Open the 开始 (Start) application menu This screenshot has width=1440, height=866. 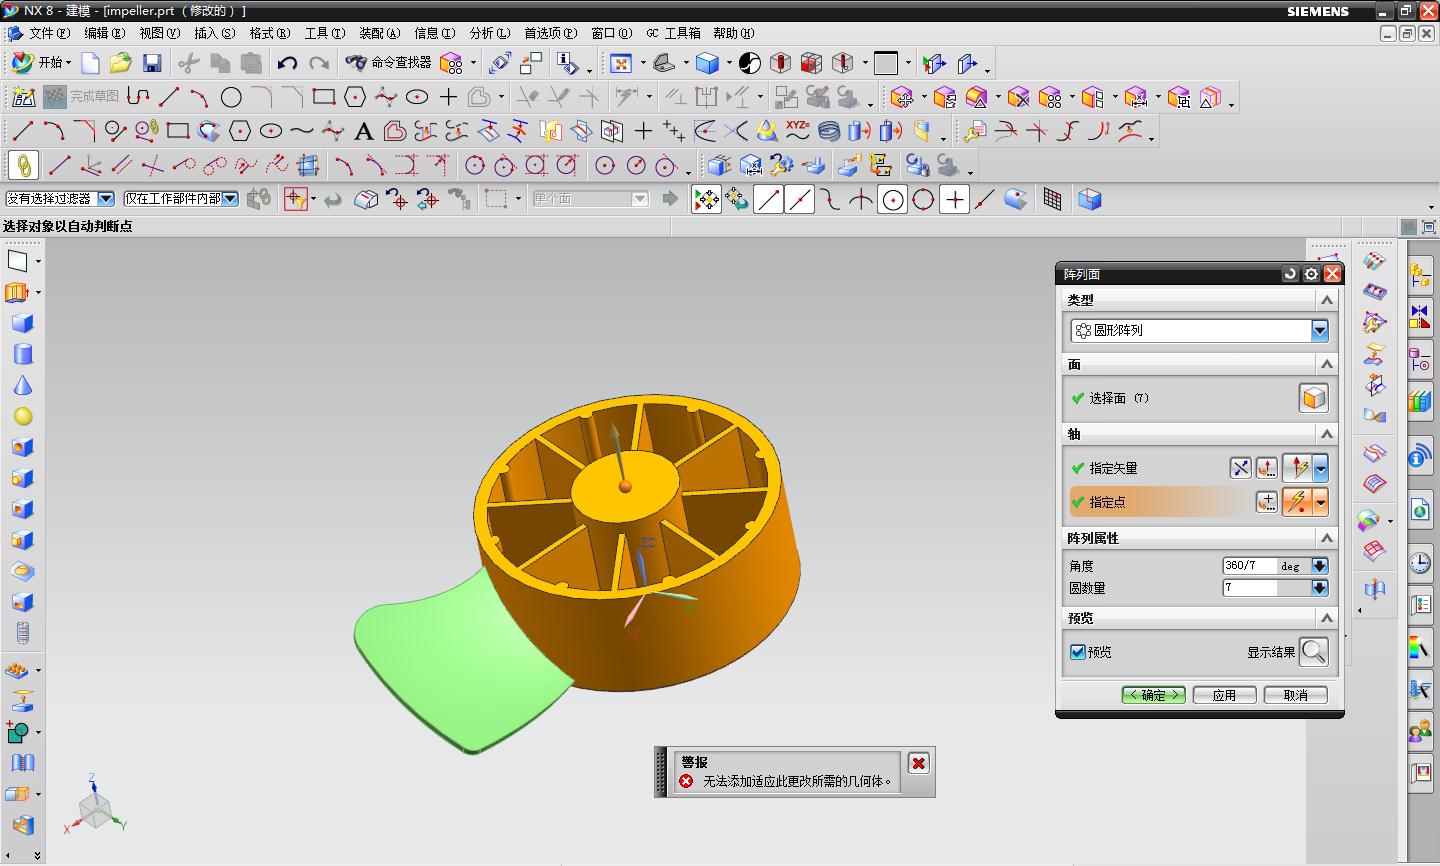coord(40,63)
